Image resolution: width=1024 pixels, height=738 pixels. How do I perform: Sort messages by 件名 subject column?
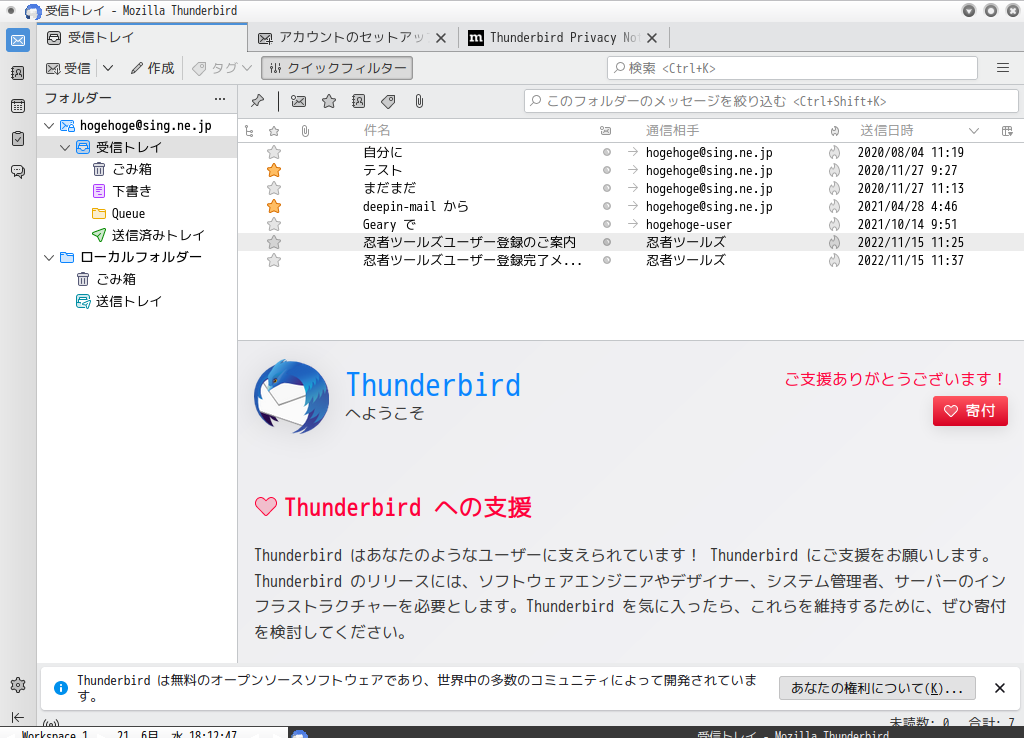(x=377, y=131)
